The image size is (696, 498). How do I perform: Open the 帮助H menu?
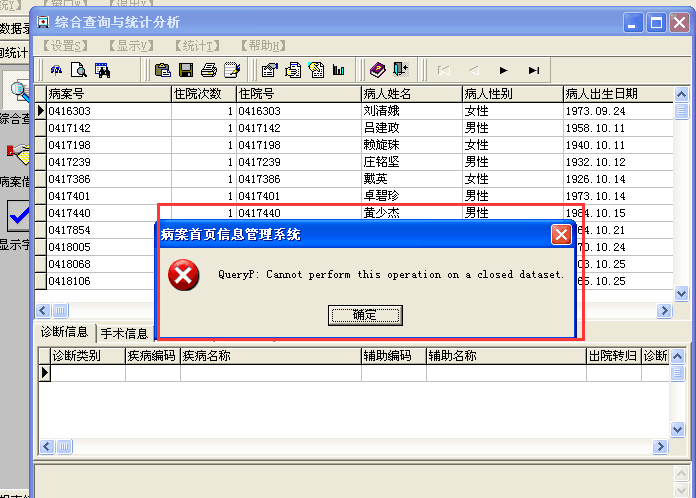pyautogui.click(x=263, y=46)
